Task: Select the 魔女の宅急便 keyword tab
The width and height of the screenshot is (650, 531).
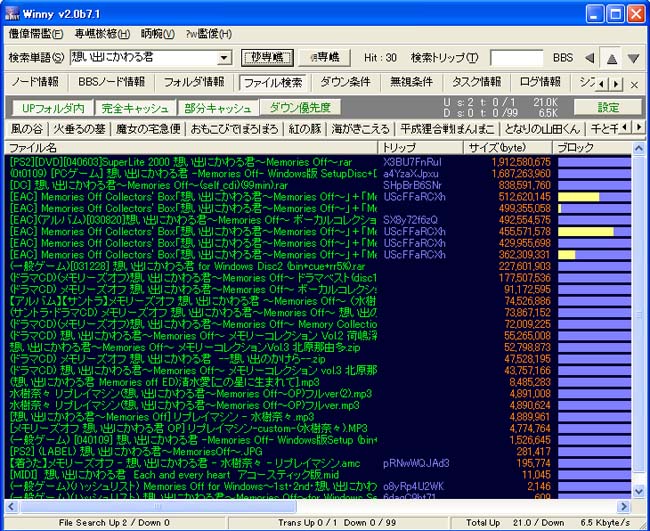Action: point(148,129)
